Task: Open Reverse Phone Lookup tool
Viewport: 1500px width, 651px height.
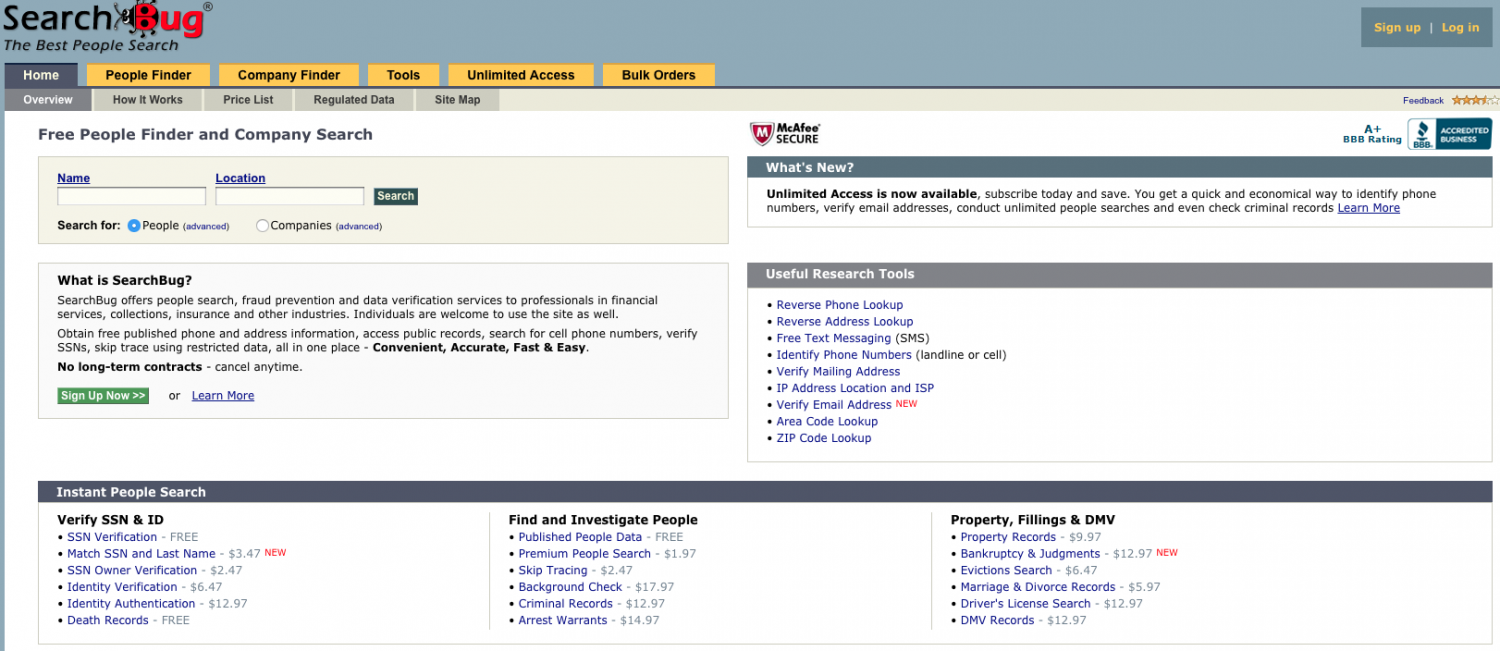Action: click(x=840, y=305)
